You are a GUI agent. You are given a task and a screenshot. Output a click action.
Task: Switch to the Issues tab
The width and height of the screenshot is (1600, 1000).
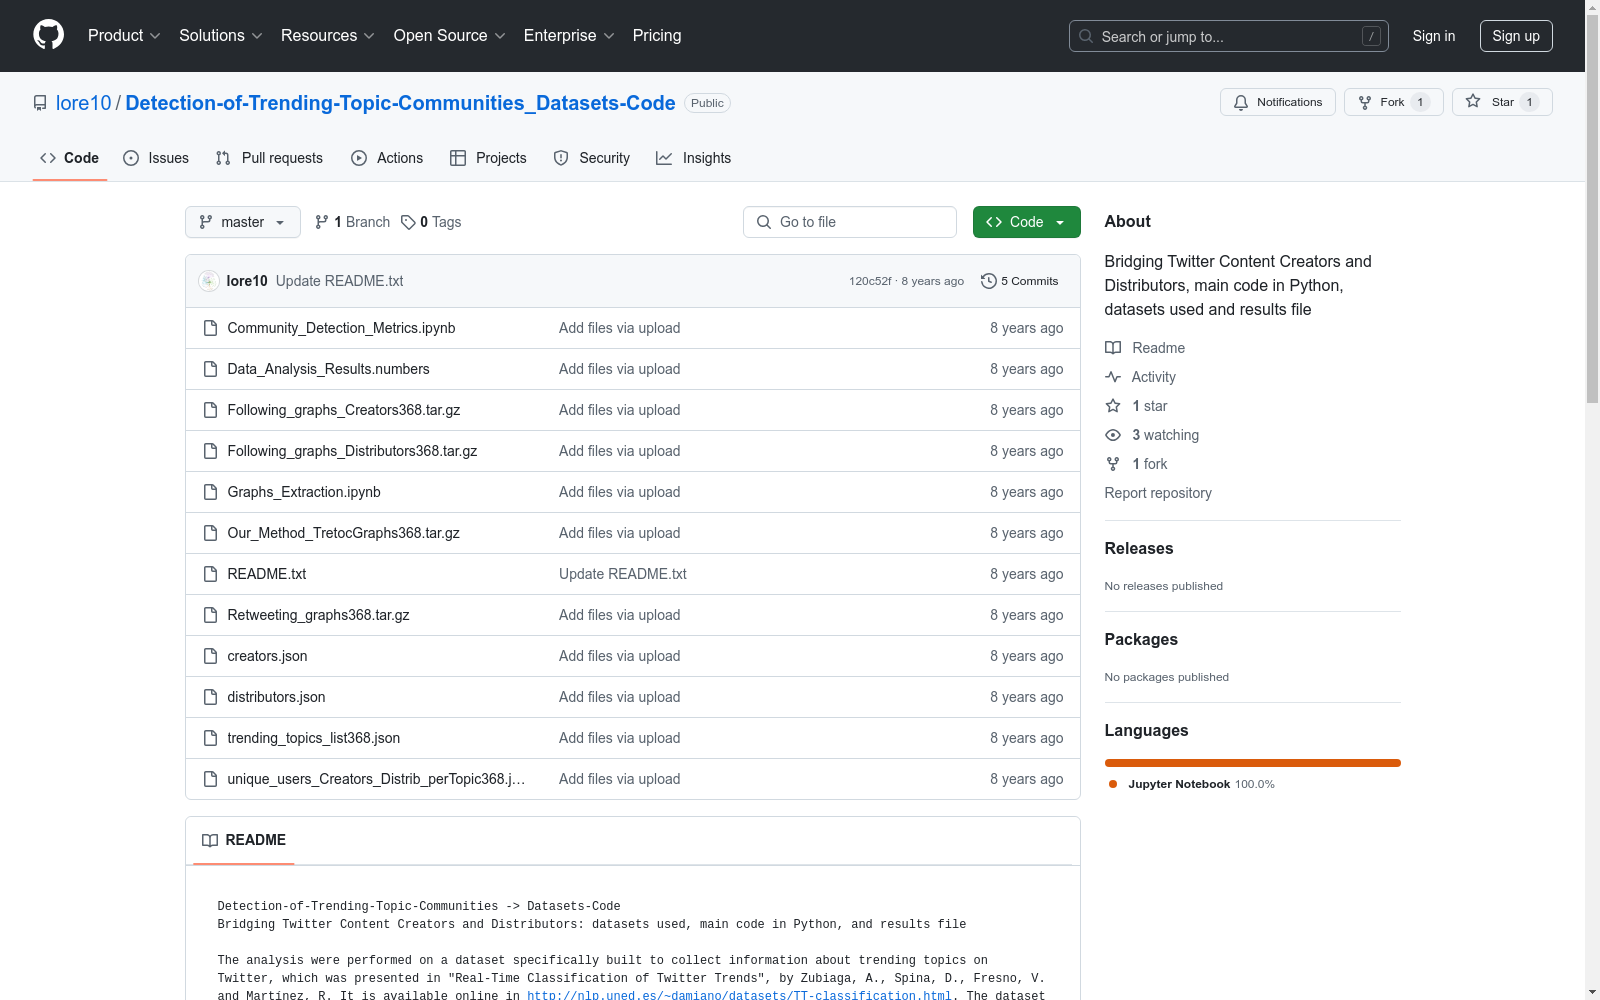(x=156, y=158)
